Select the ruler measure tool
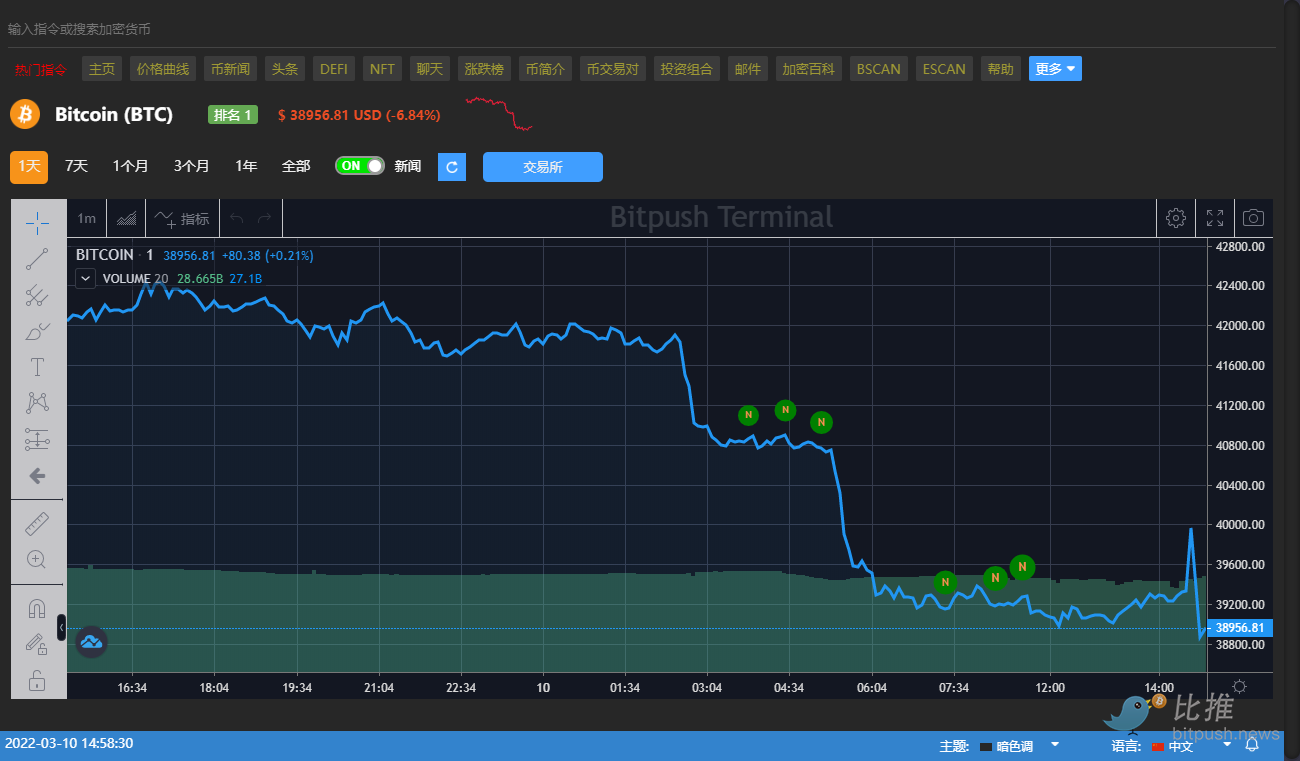1300x761 pixels. 37,523
